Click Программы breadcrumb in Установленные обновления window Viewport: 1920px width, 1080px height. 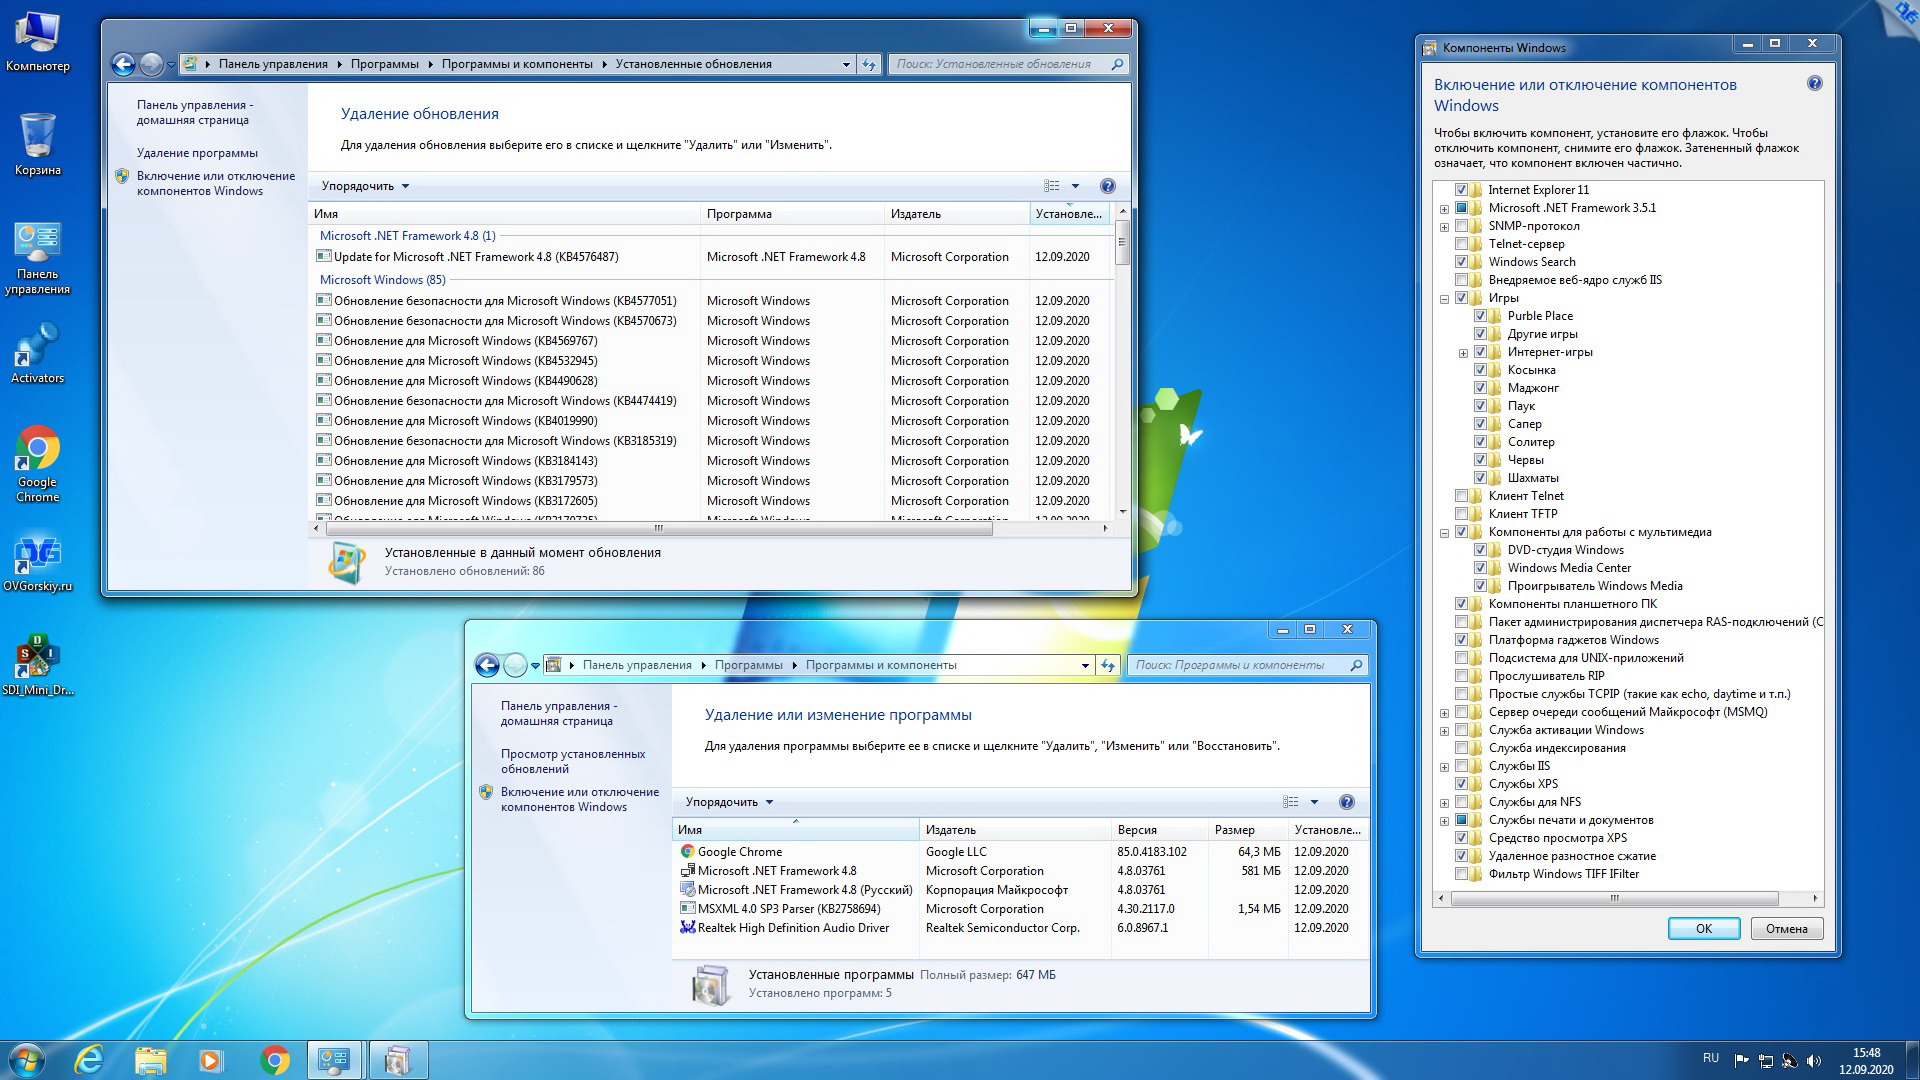(384, 64)
